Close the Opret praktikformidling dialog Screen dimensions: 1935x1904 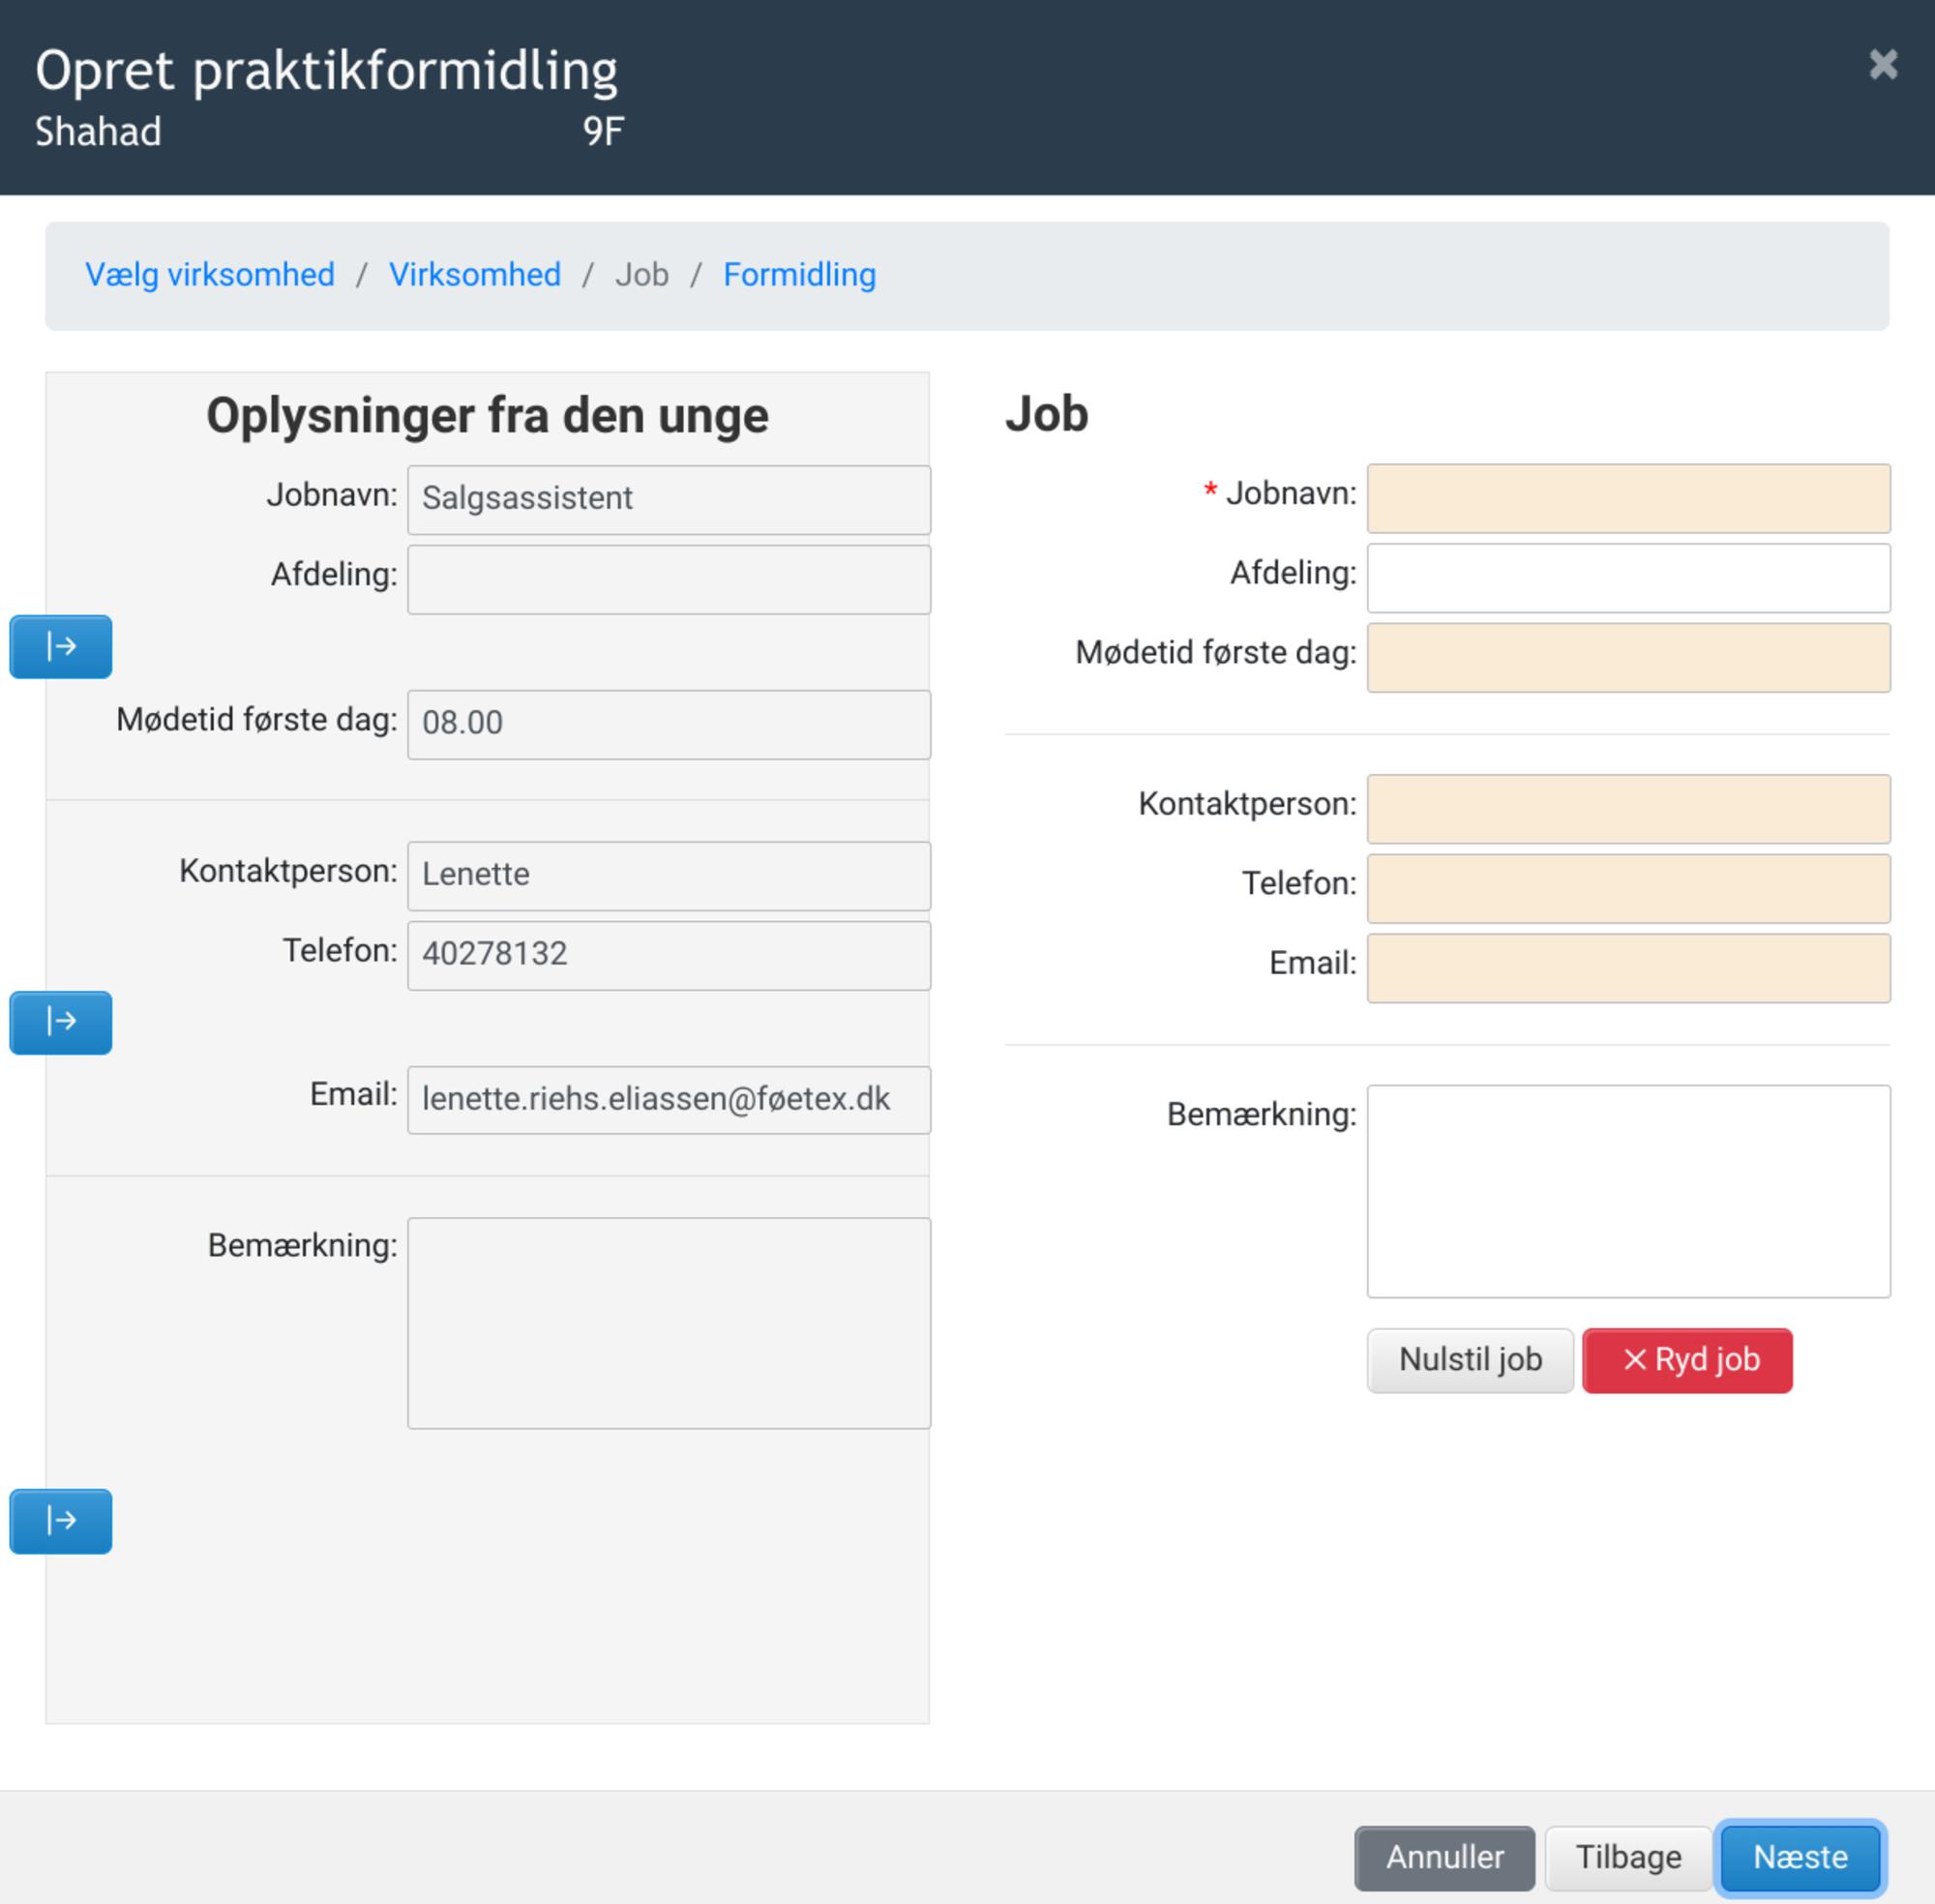(x=1882, y=65)
